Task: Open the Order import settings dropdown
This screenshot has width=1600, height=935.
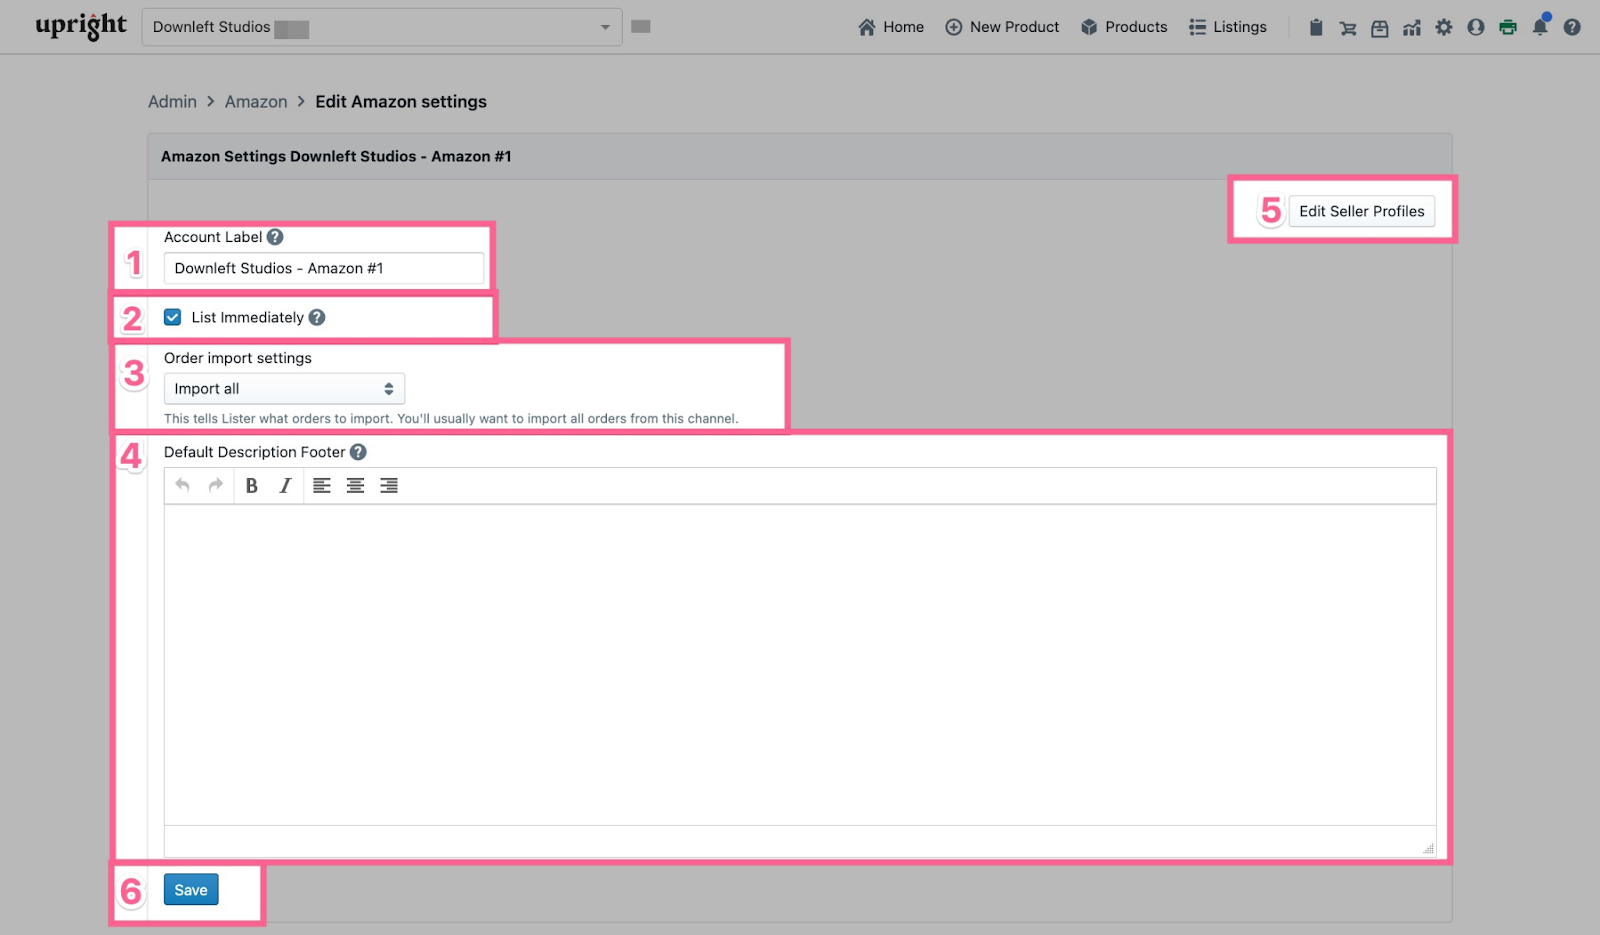Action: 284,389
